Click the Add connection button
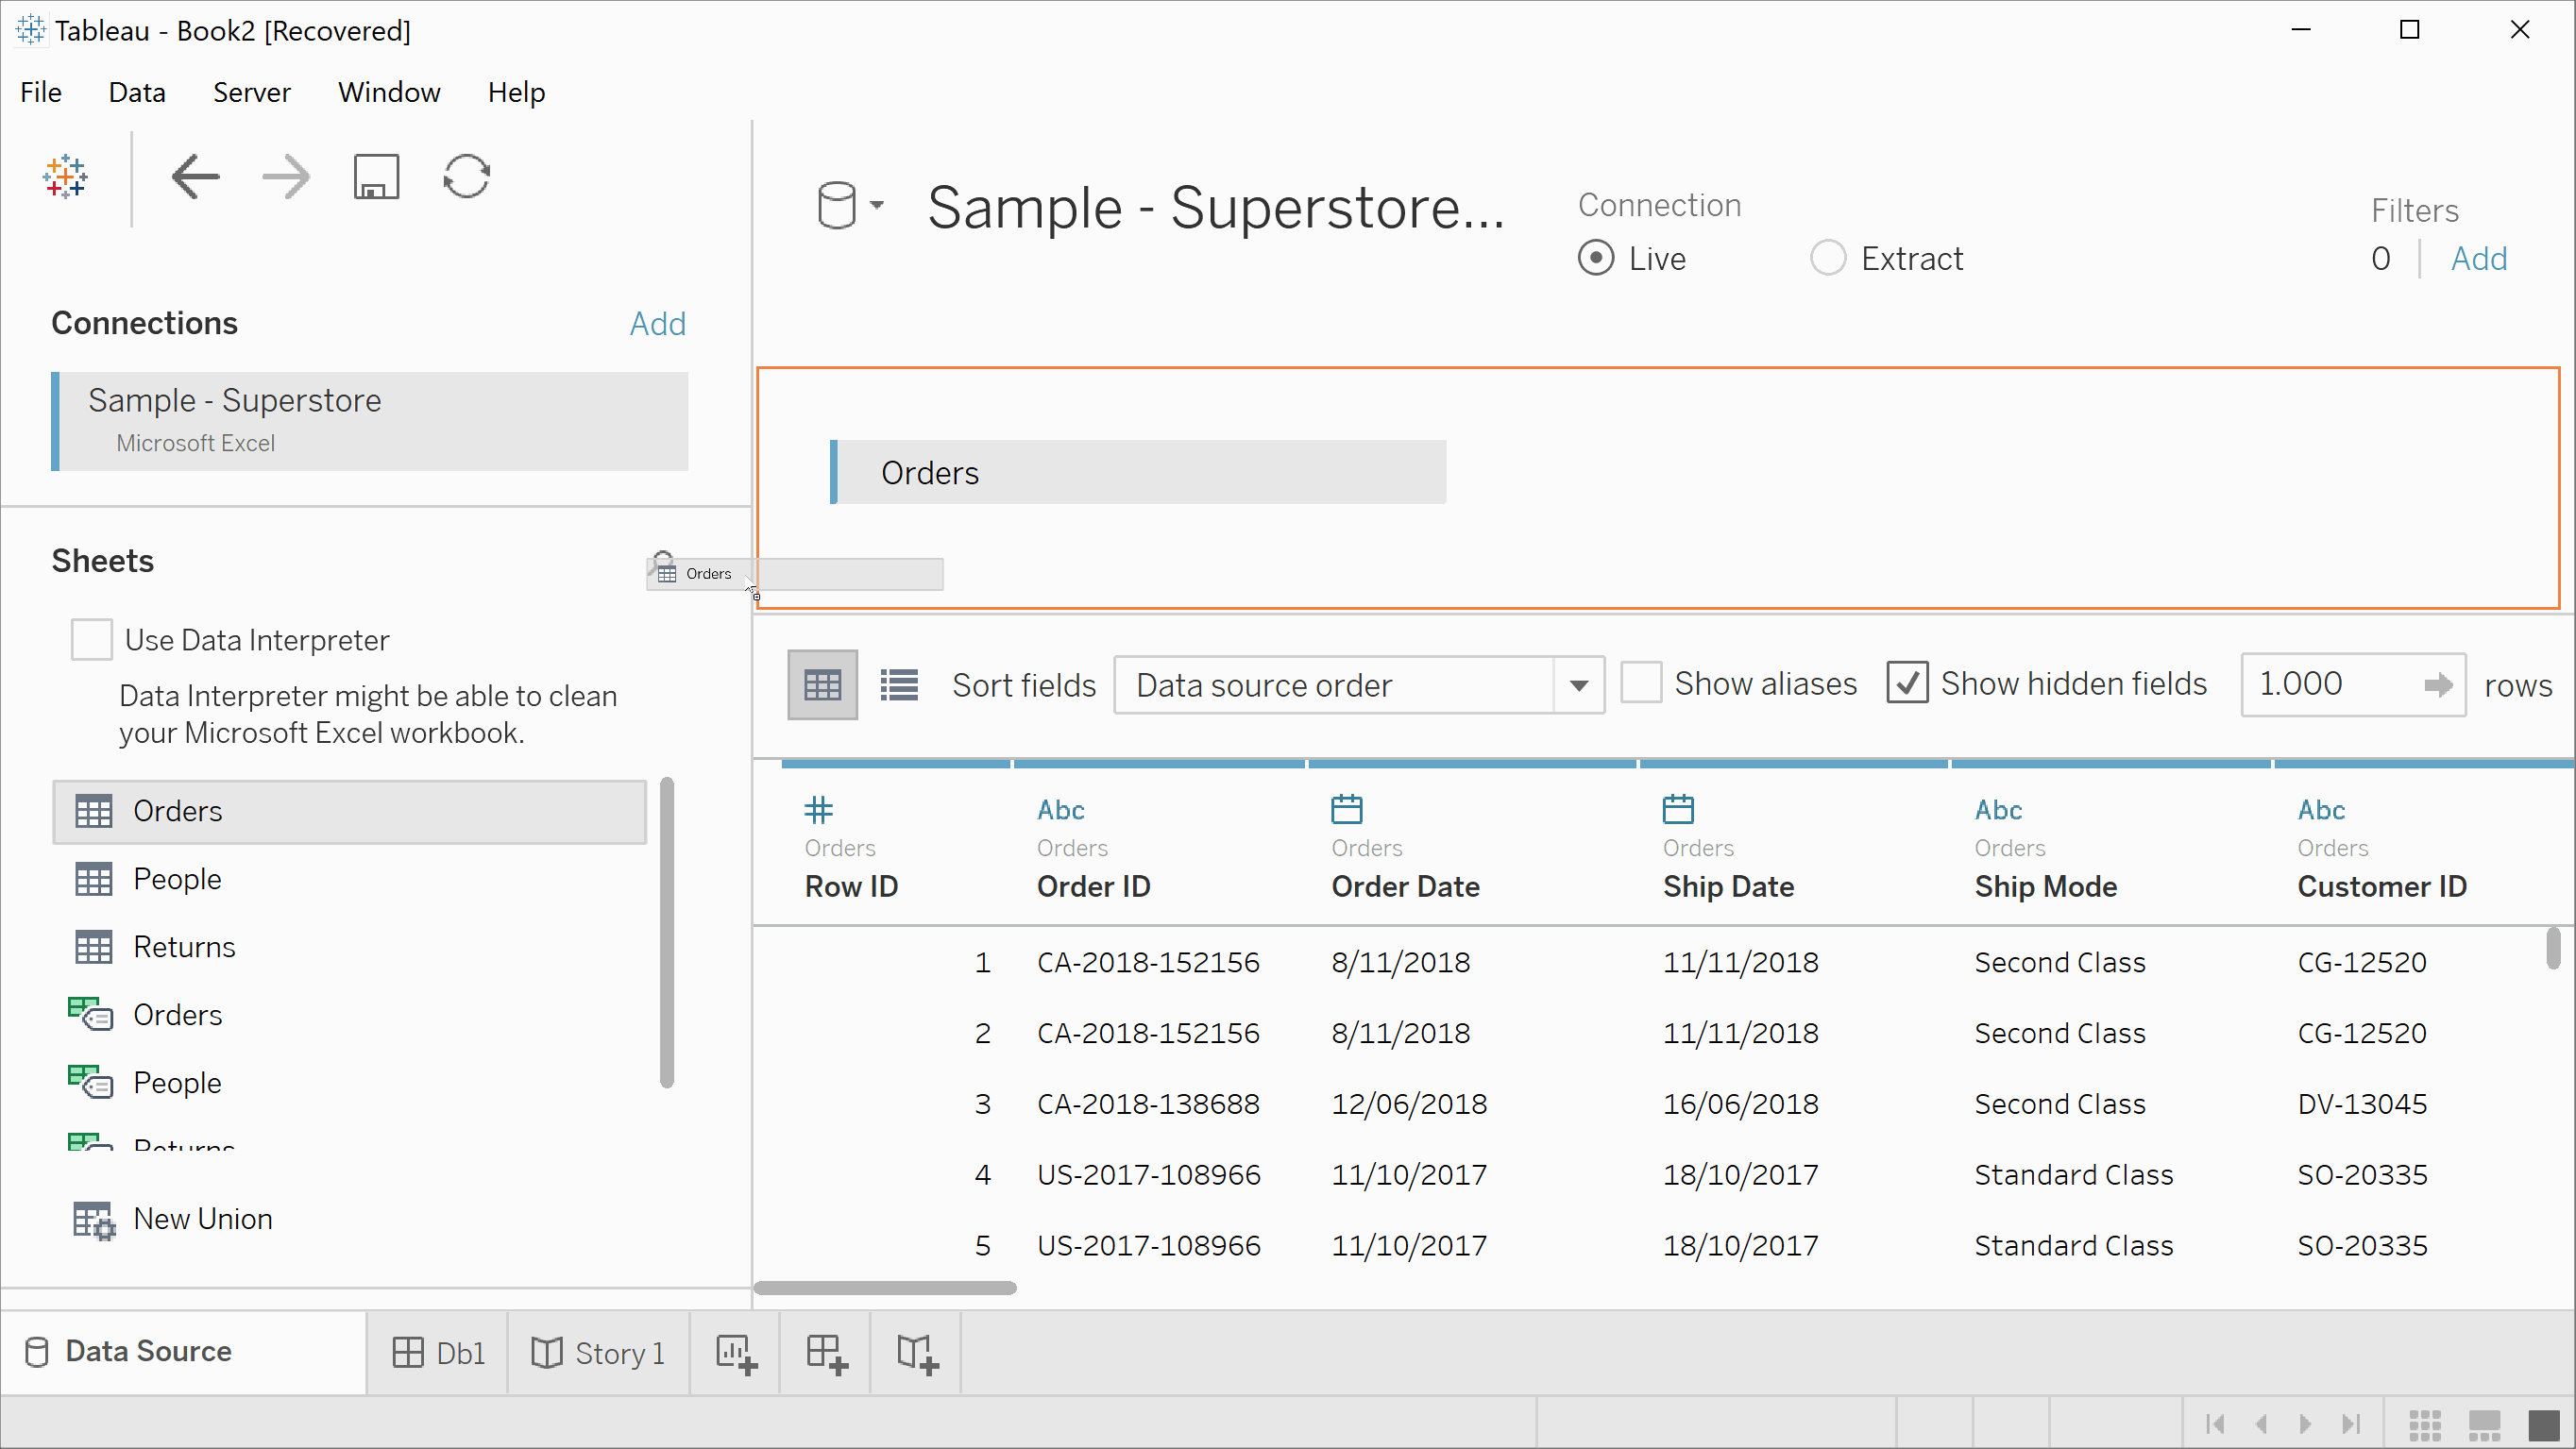2576x1449 pixels. click(x=658, y=324)
